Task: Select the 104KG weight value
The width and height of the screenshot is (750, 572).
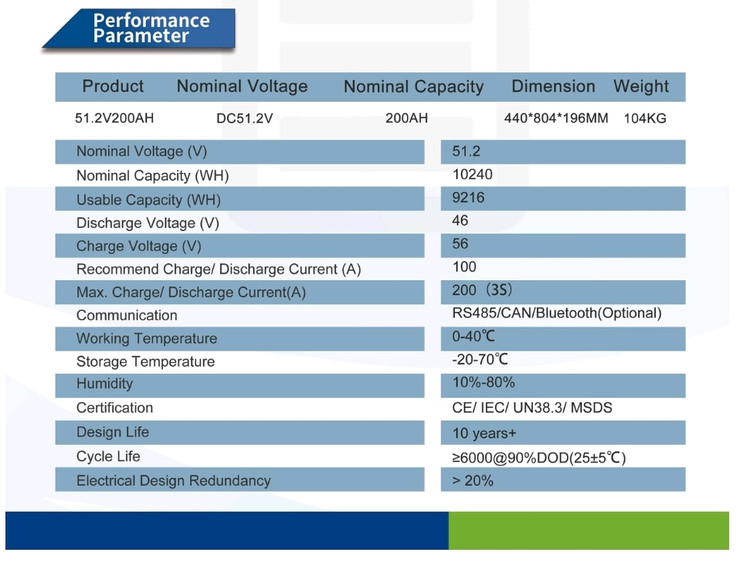Action: click(645, 118)
